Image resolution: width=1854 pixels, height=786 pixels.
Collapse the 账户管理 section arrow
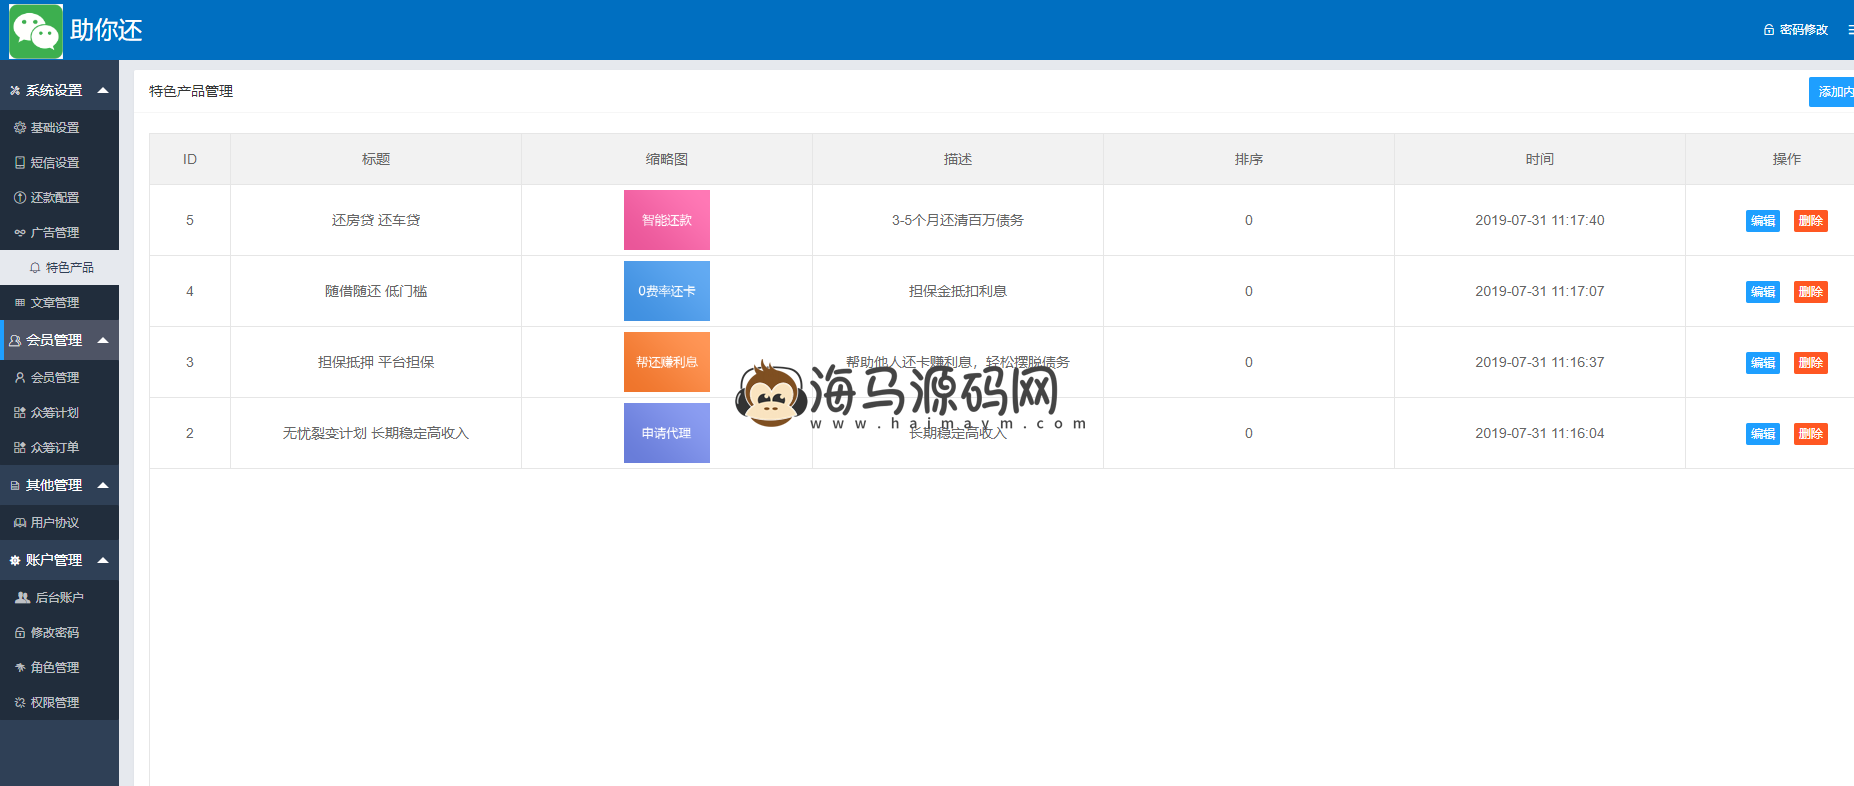tap(103, 560)
